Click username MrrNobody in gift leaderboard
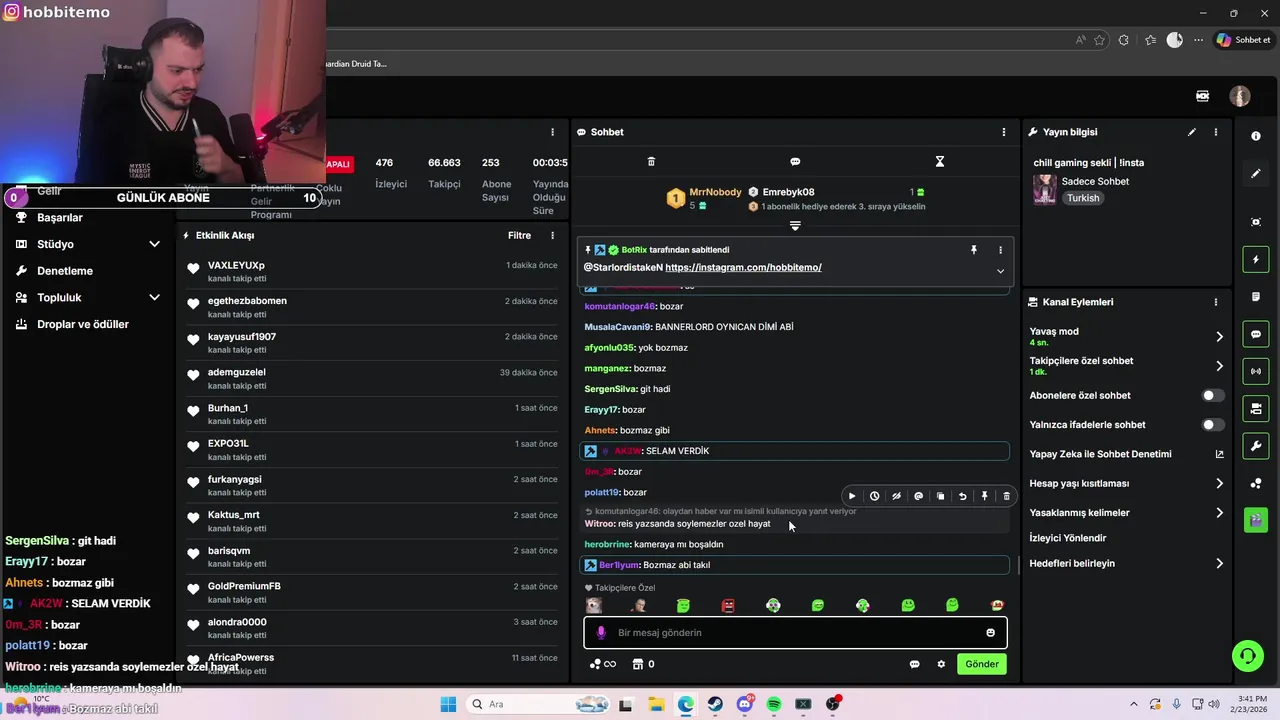 [715, 192]
